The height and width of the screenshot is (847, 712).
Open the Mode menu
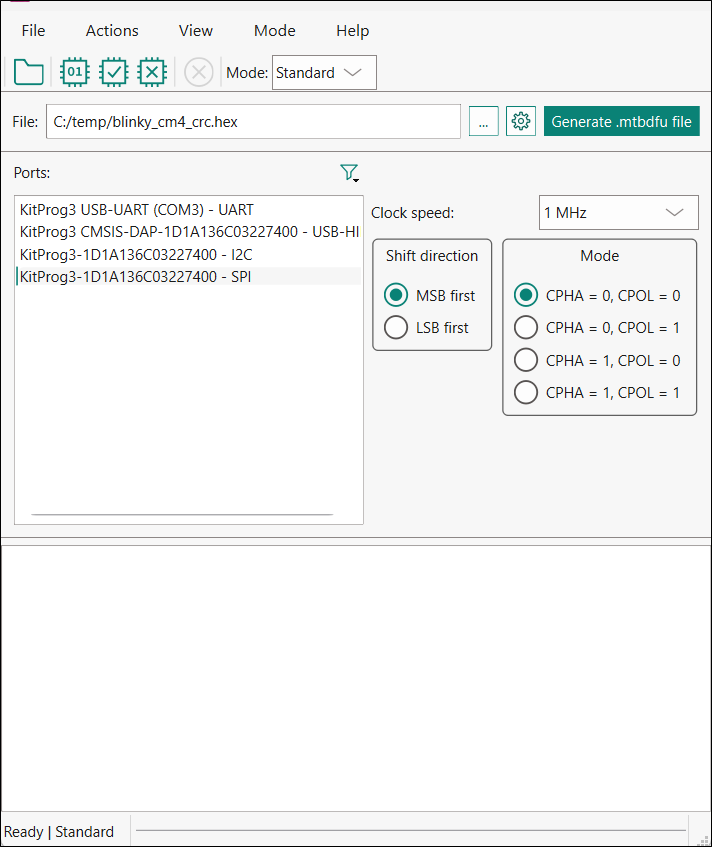(275, 31)
